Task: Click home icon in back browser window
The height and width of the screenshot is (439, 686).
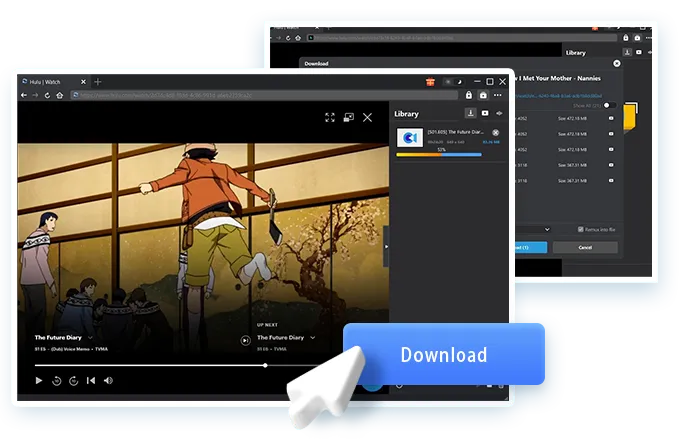Action: click(x=298, y=38)
